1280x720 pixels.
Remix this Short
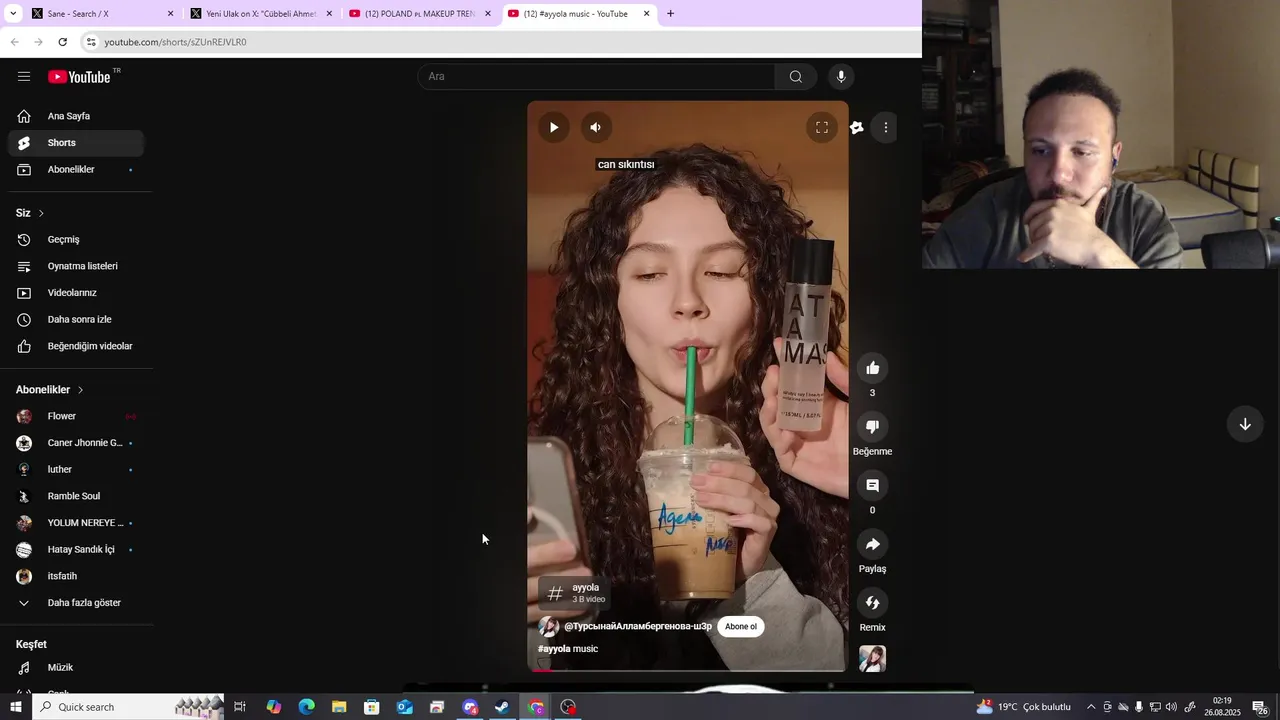coord(872,603)
